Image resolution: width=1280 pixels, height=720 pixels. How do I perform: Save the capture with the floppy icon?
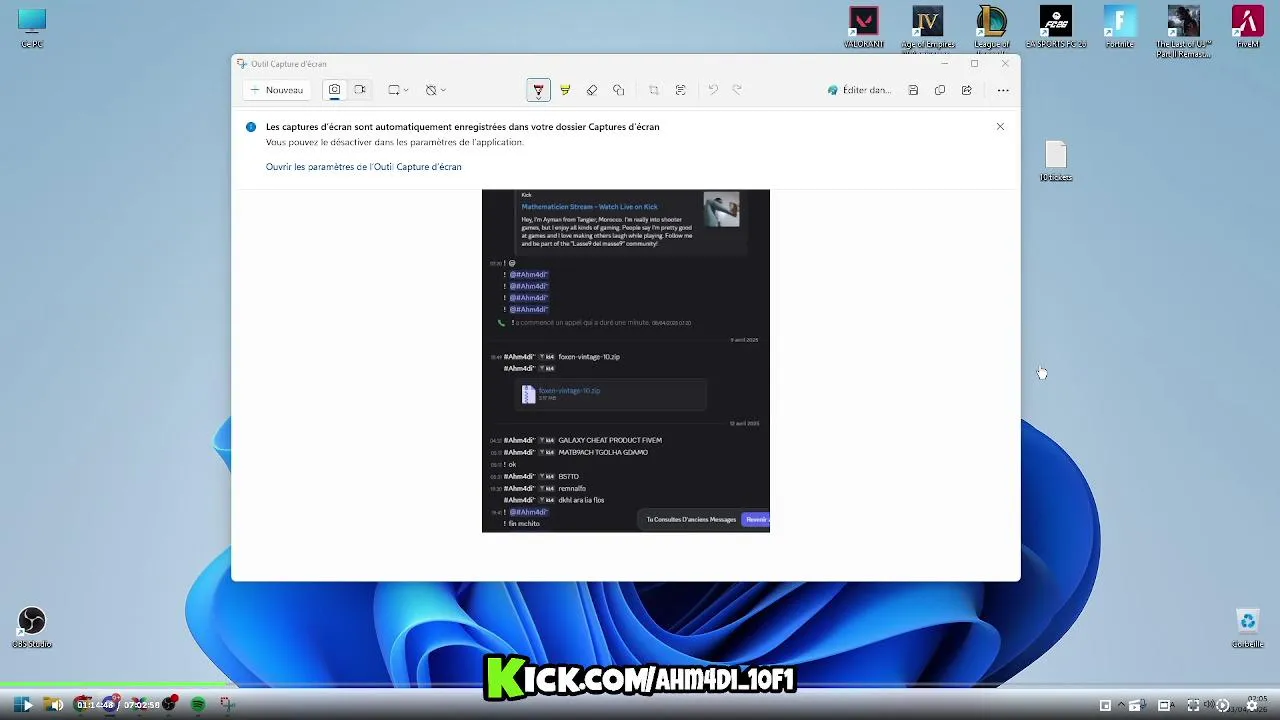point(913,90)
